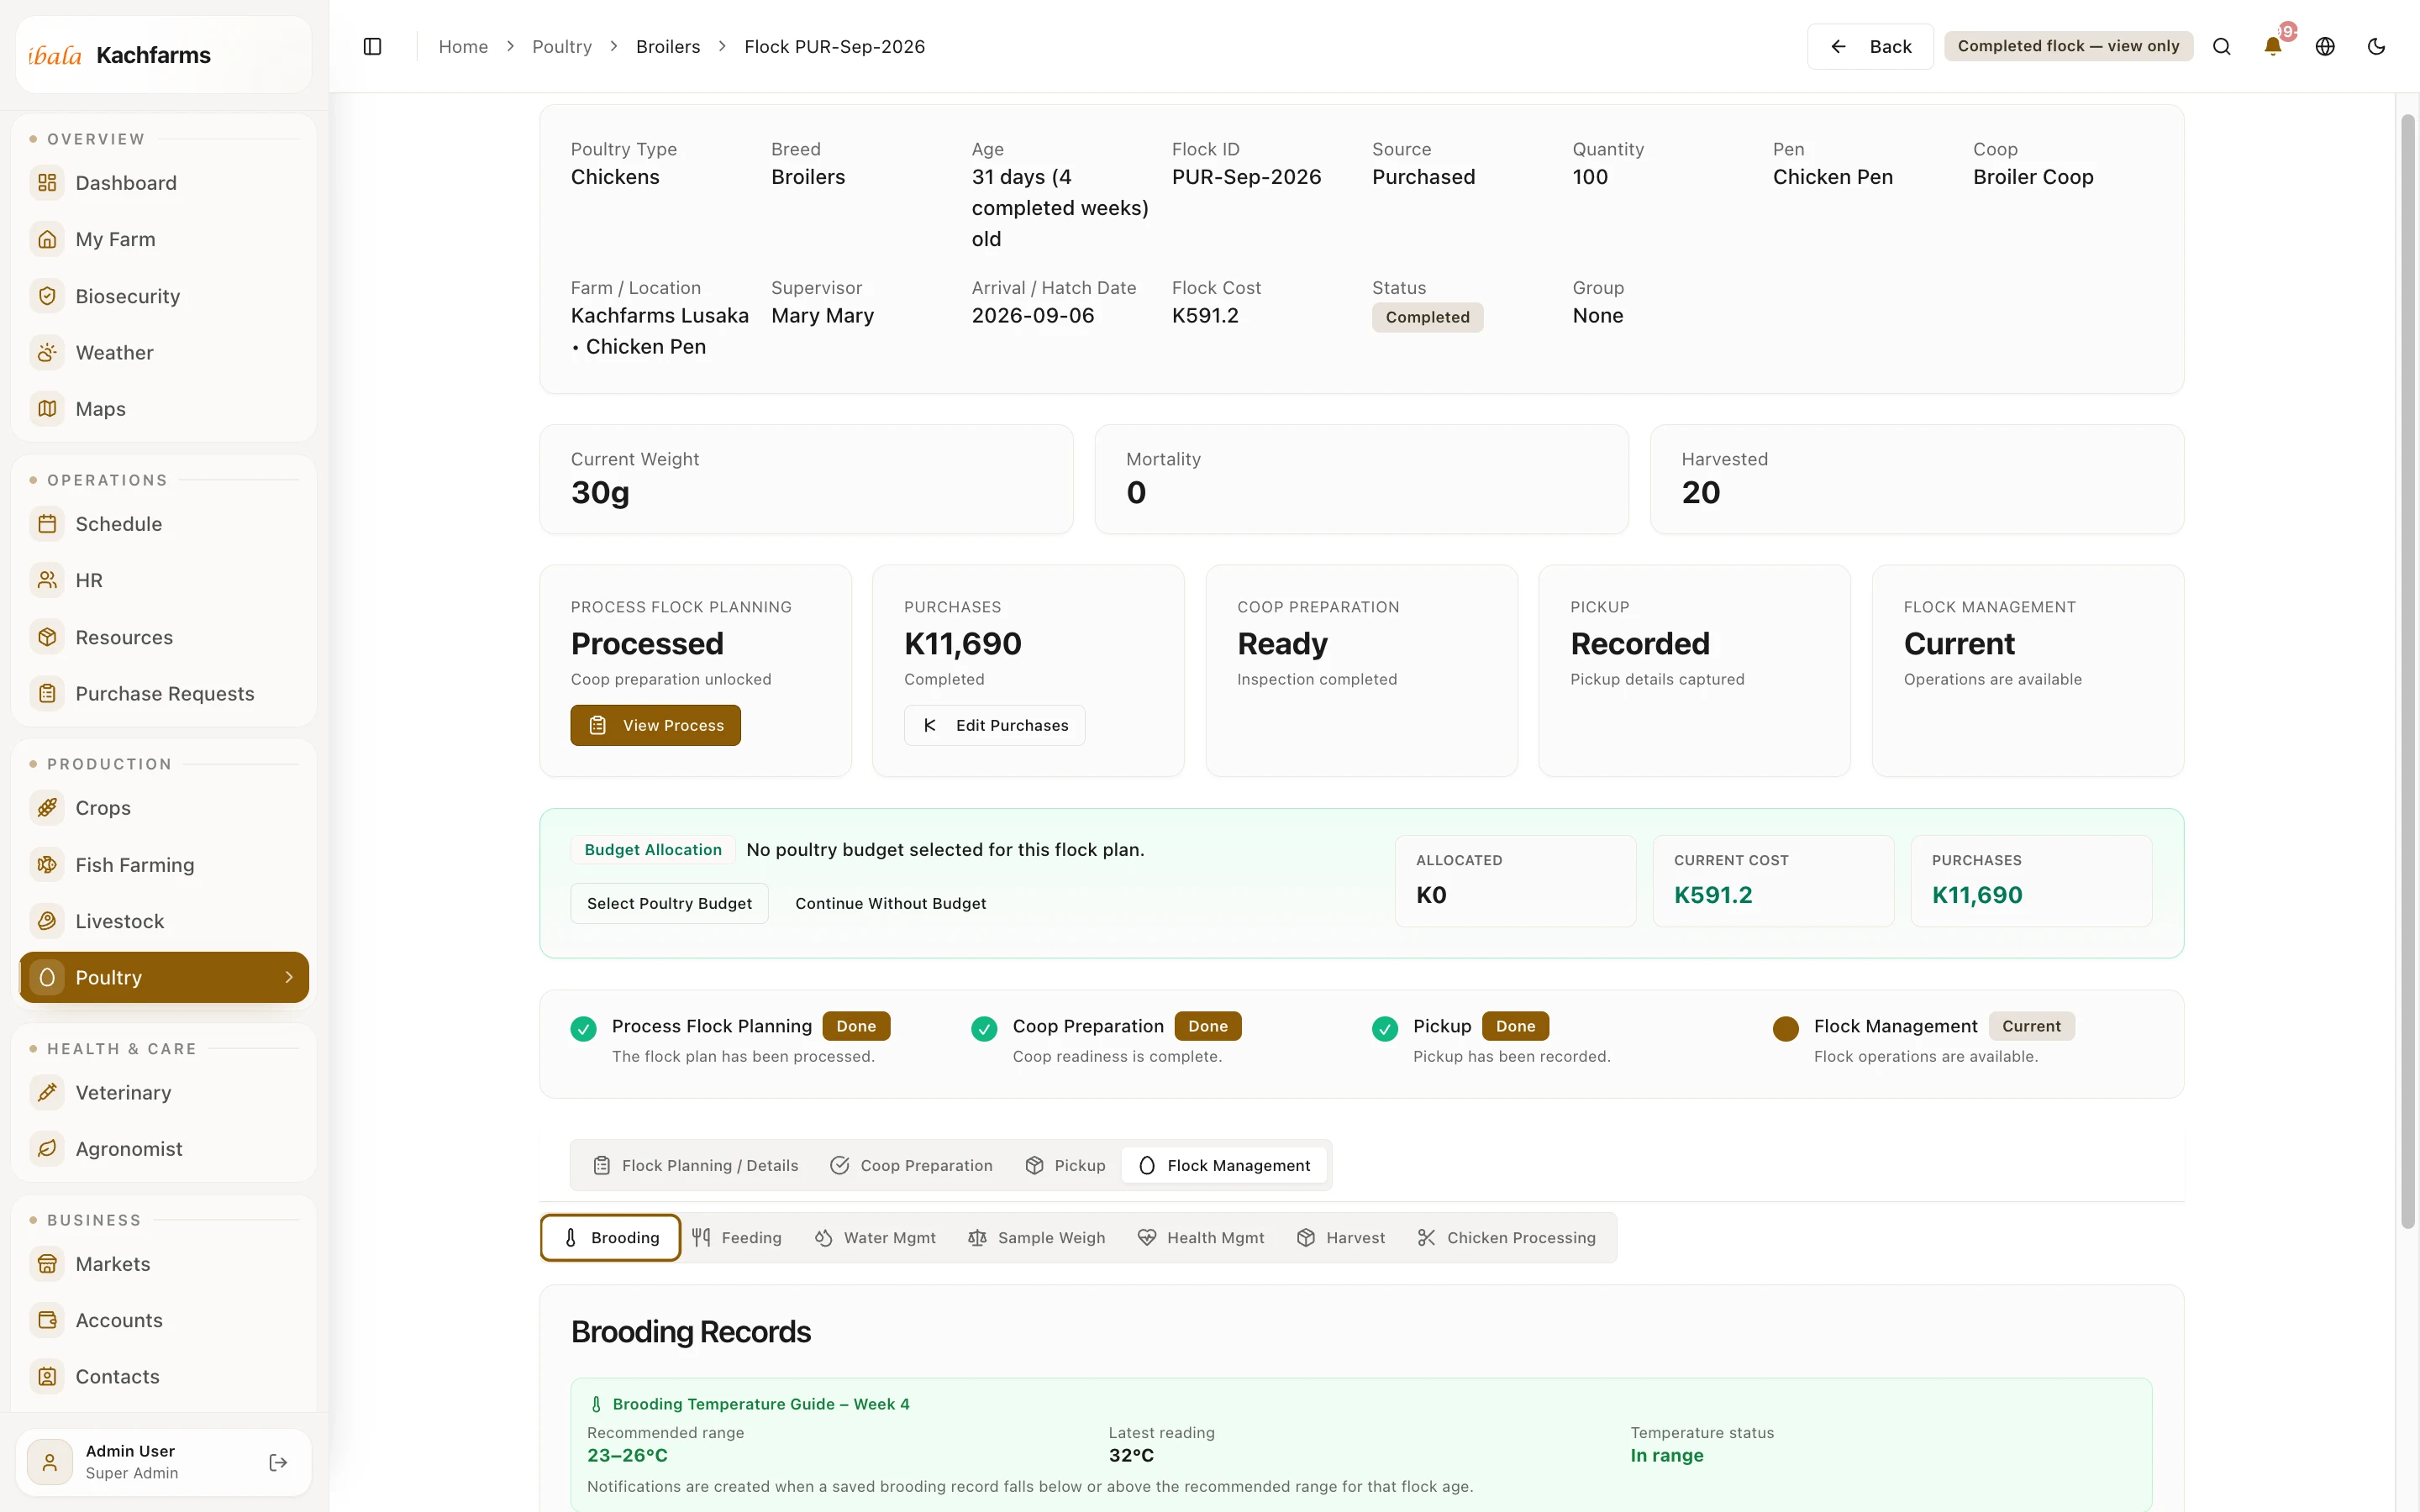Open Purchase Requests
Viewport: 2420px width, 1512px height.
(x=164, y=694)
